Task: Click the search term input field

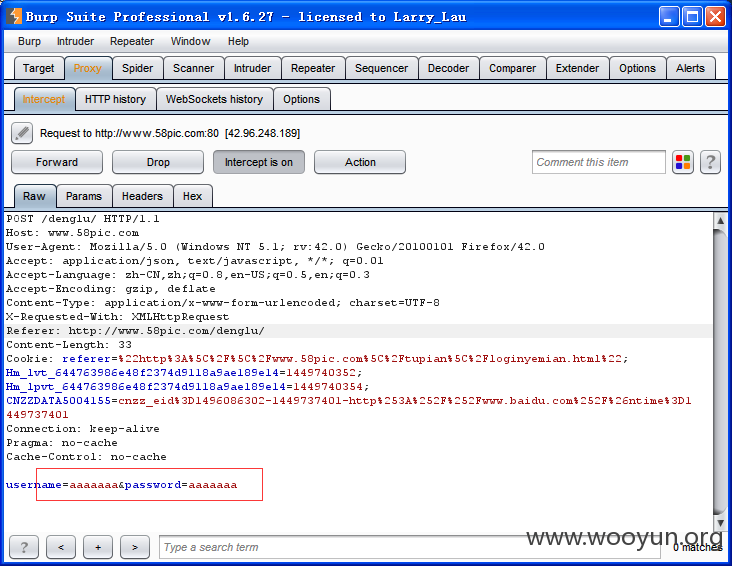Action: 409,547
